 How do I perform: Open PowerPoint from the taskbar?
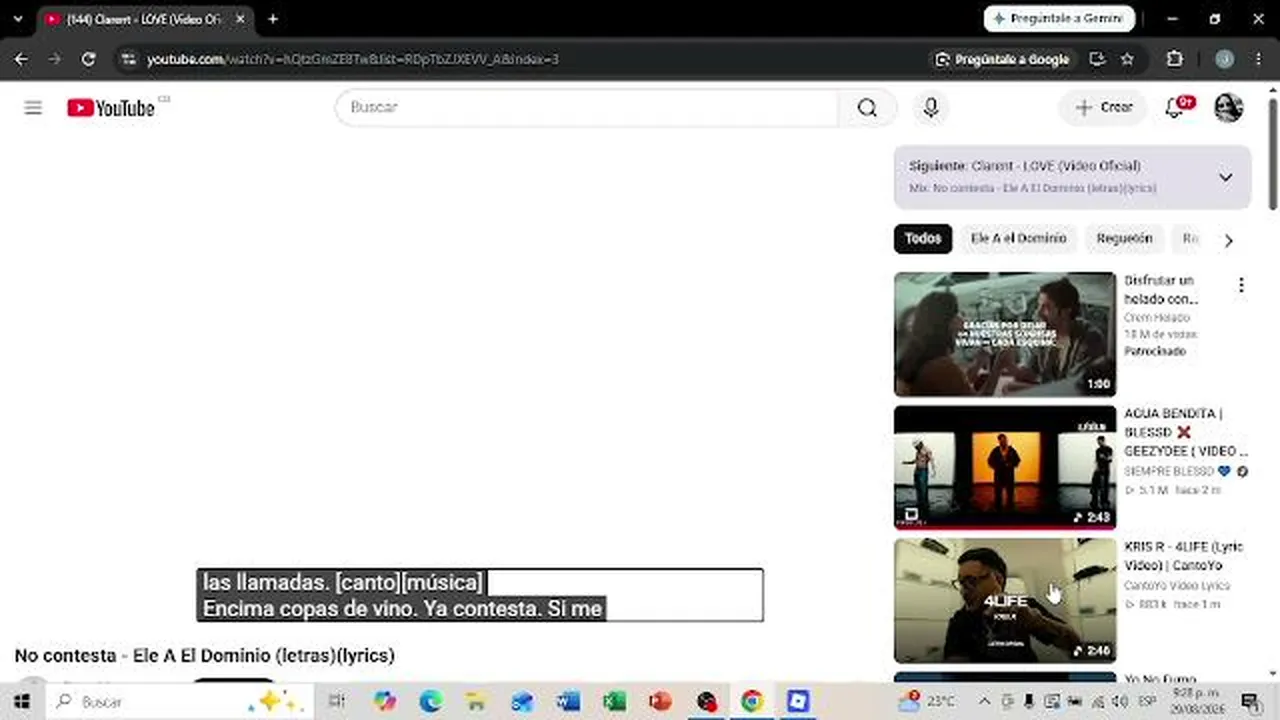[660, 702]
